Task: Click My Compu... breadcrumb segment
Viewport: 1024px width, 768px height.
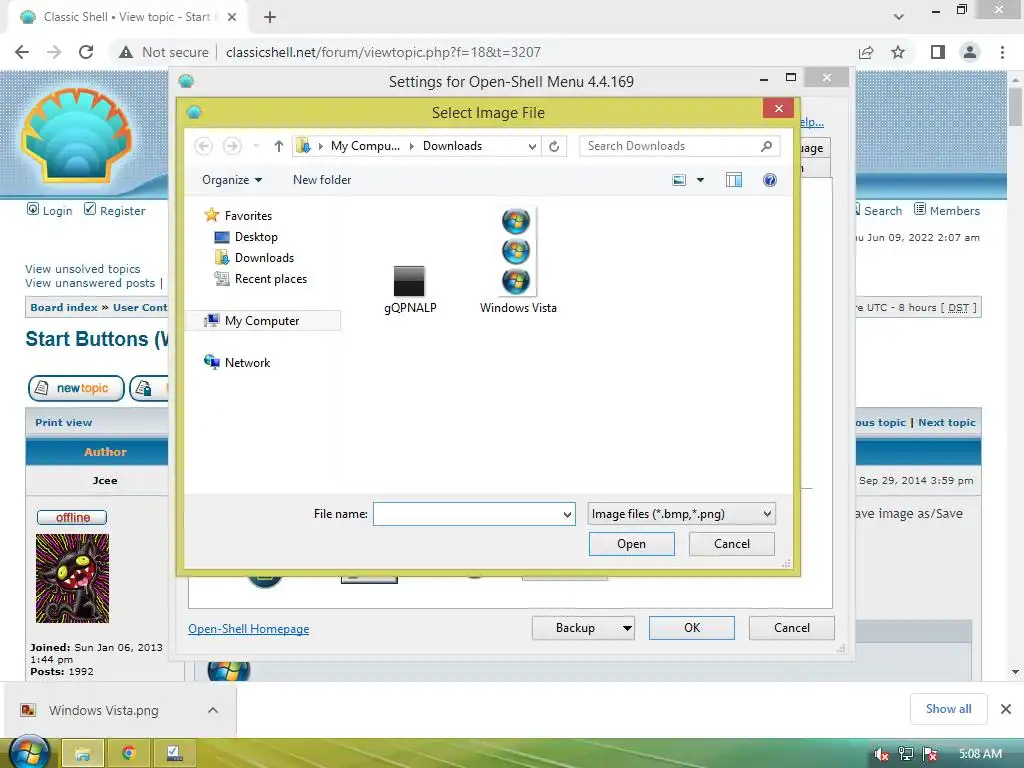Action: pyautogui.click(x=365, y=146)
